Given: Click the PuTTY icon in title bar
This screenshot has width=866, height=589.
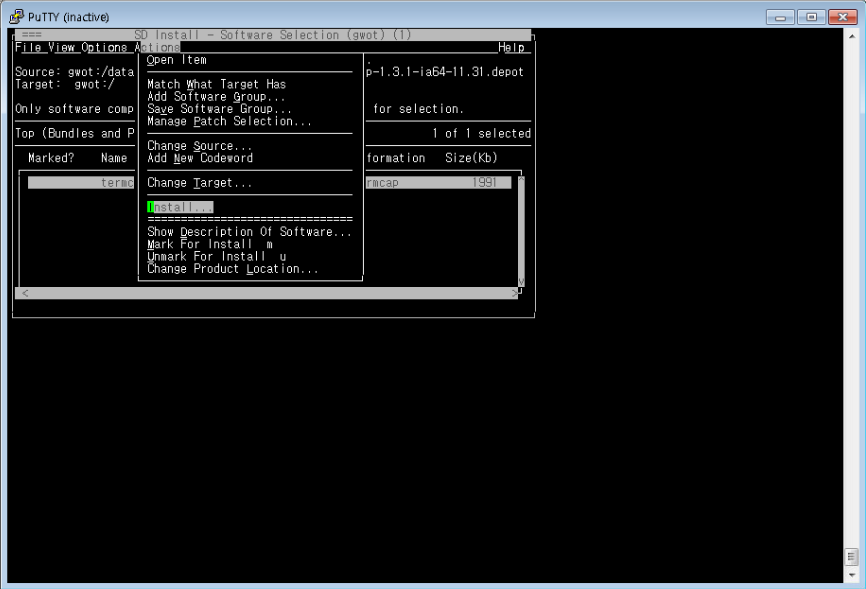Looking at the screenshot, I should pyautogui.click(x=16, y=17).
